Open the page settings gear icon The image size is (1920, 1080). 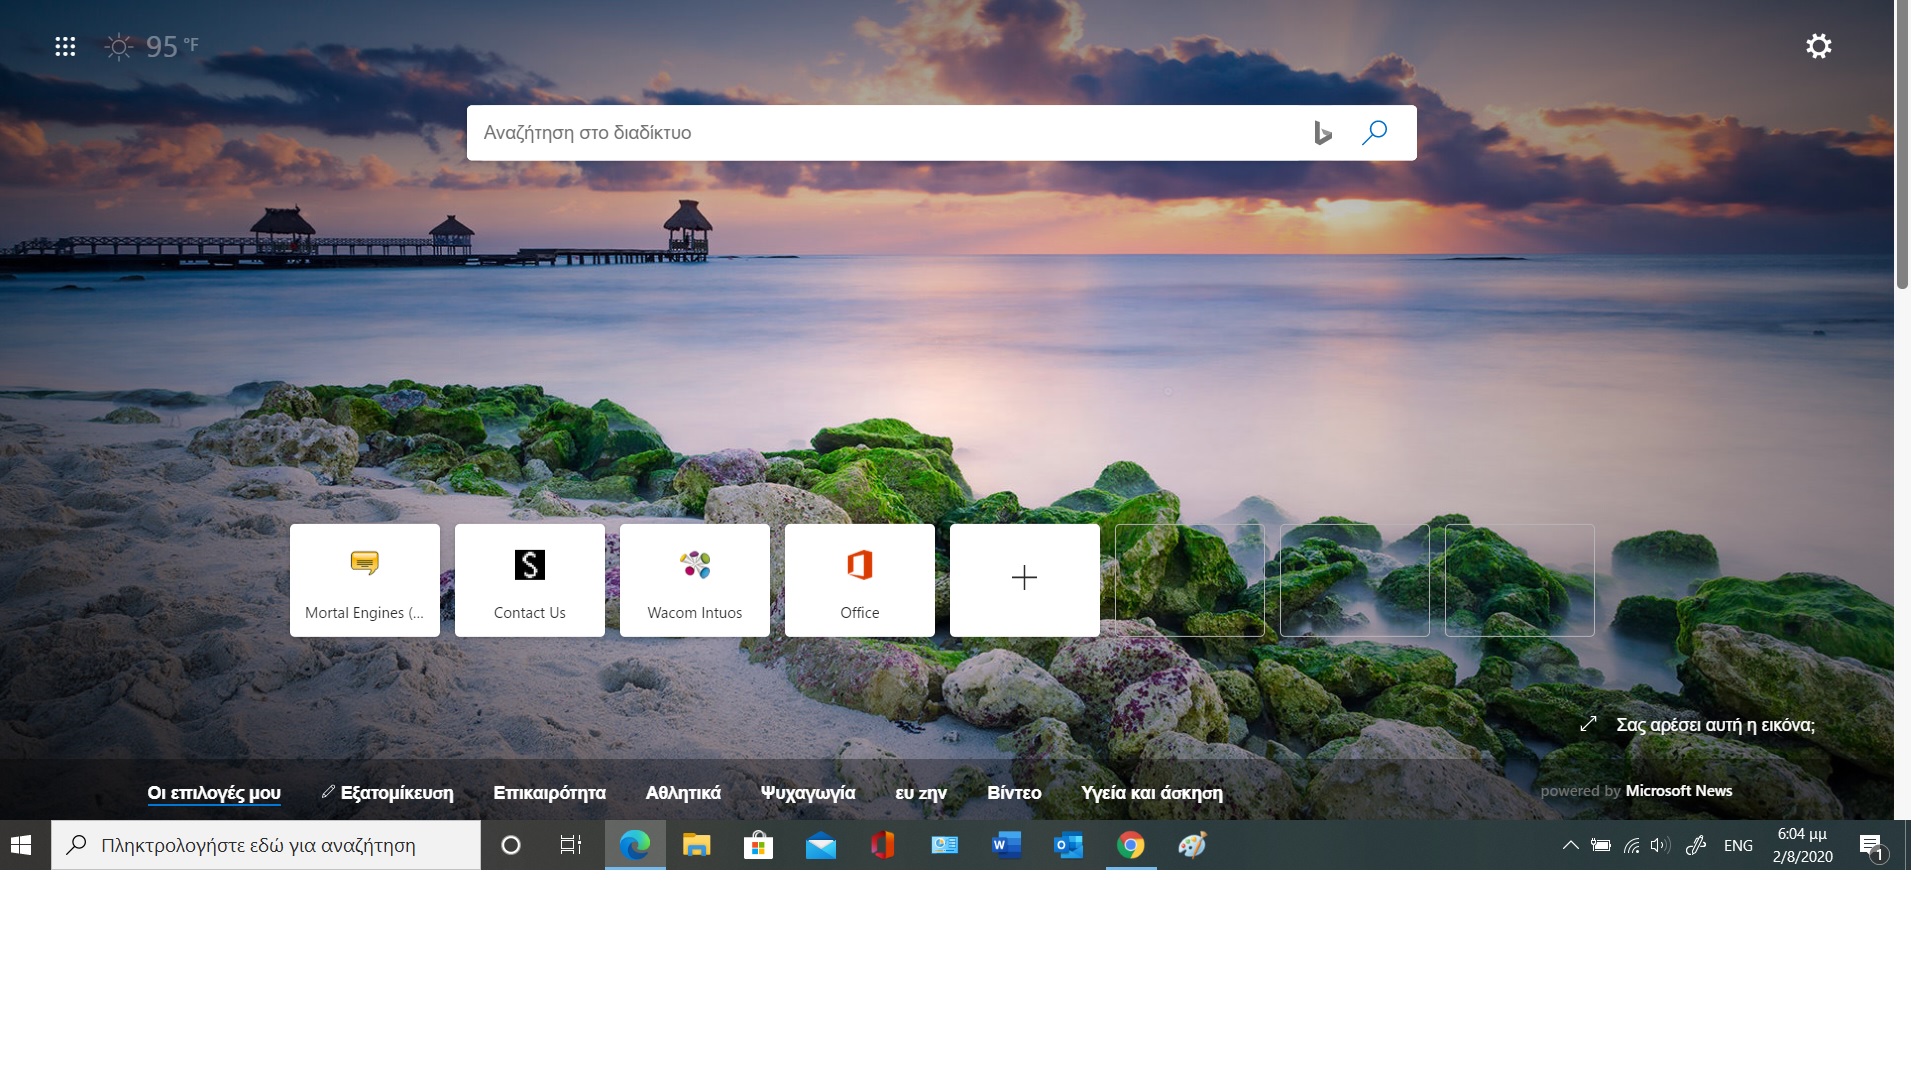click(x=1818, y=46)
